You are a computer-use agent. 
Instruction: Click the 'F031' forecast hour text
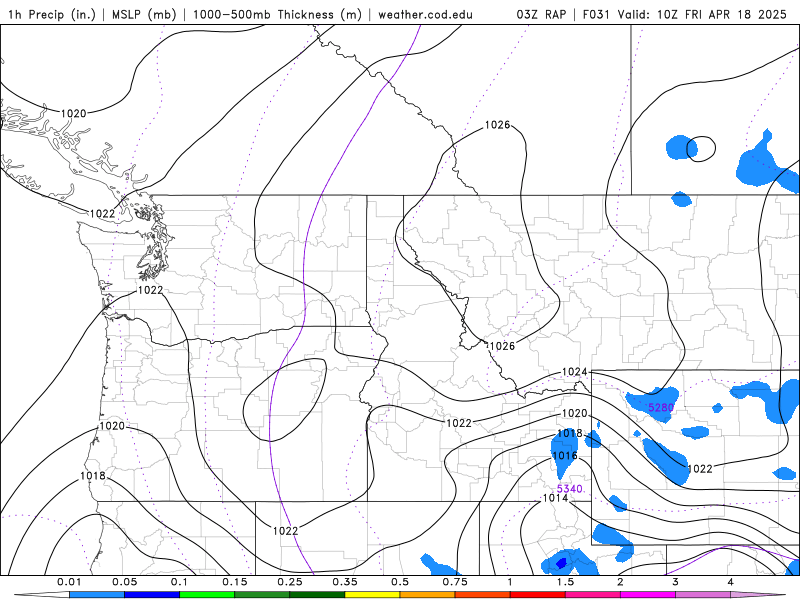596,14
